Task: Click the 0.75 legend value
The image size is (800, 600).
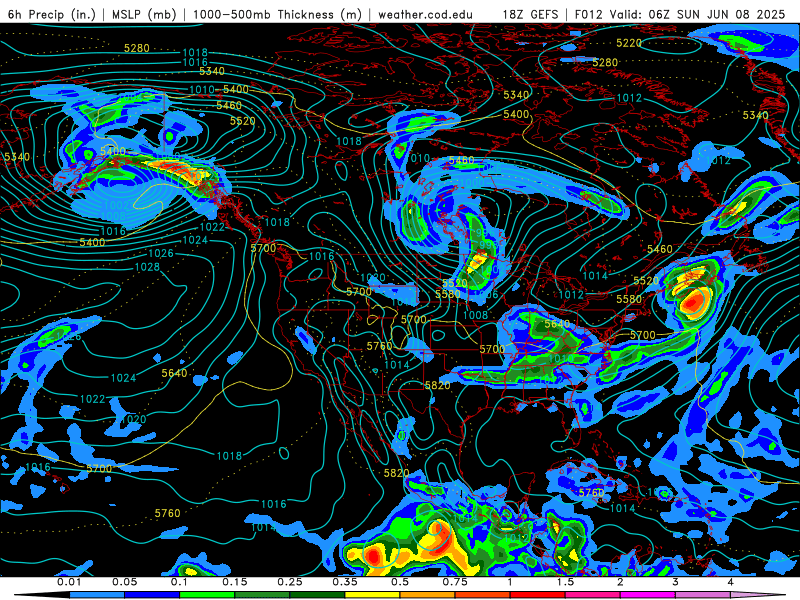Action: pos(455,582)
